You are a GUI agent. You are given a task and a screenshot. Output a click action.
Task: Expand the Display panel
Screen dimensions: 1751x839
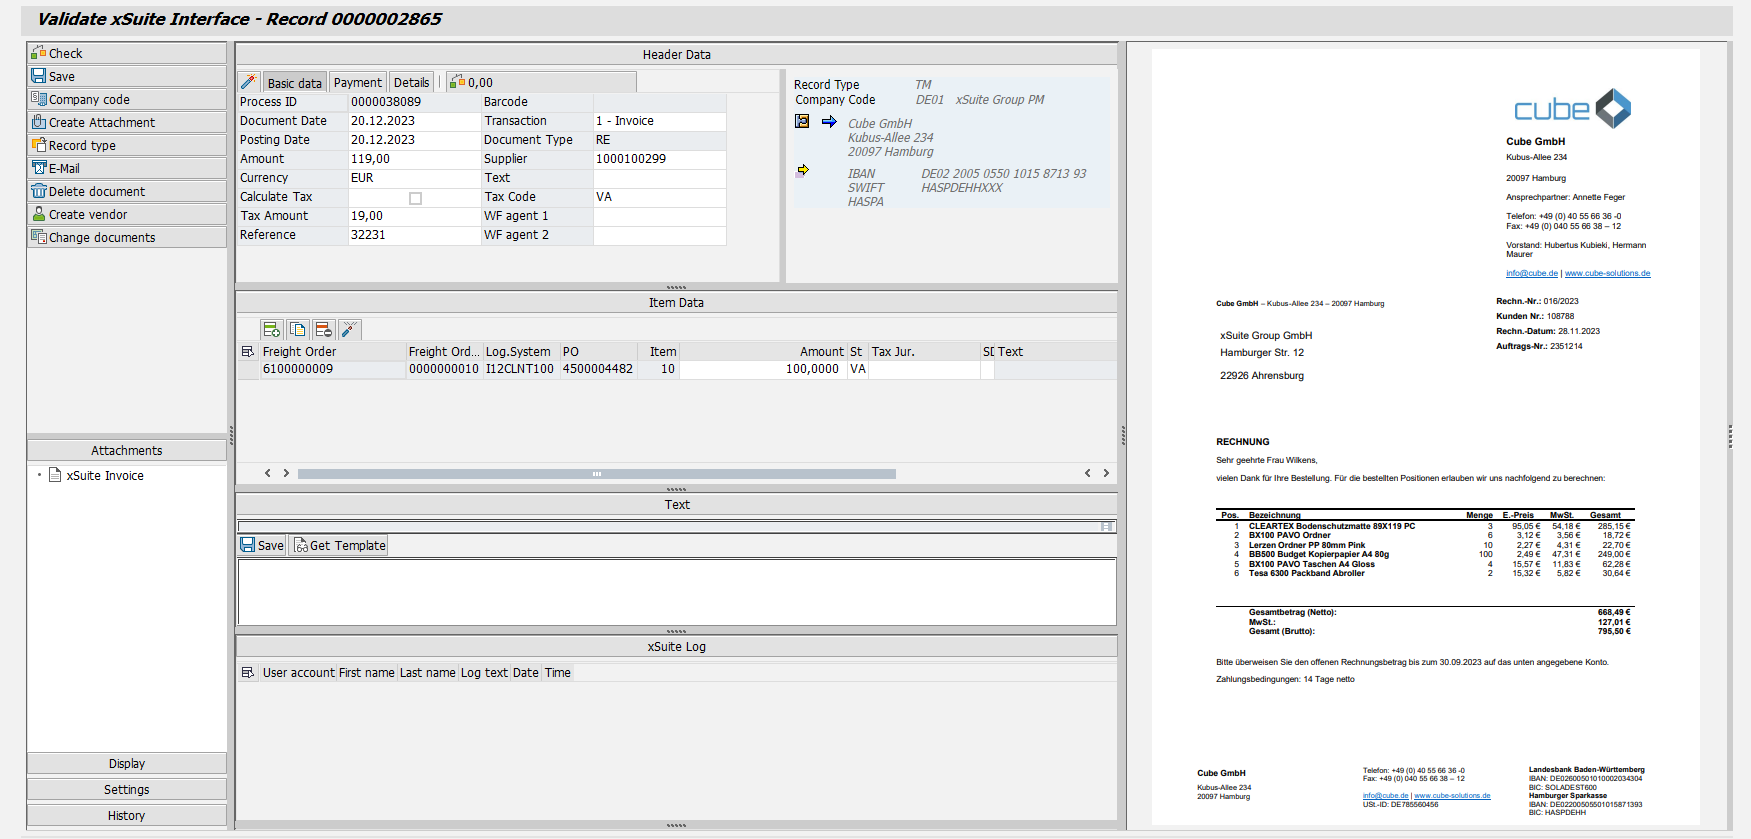[127, 763]
